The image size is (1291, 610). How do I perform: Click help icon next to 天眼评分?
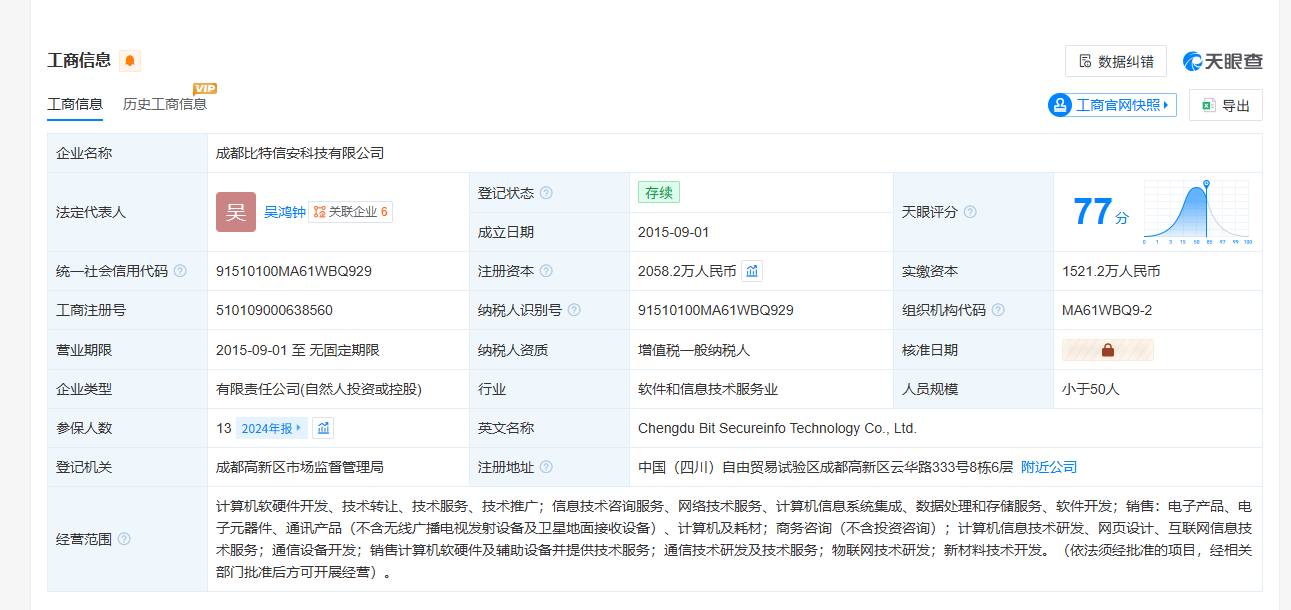pos(970,212)
